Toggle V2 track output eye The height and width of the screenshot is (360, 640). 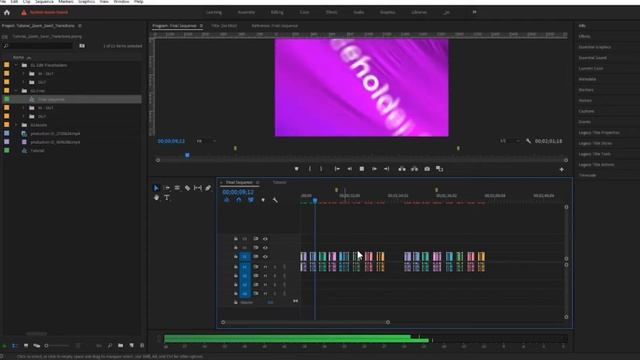265,248
